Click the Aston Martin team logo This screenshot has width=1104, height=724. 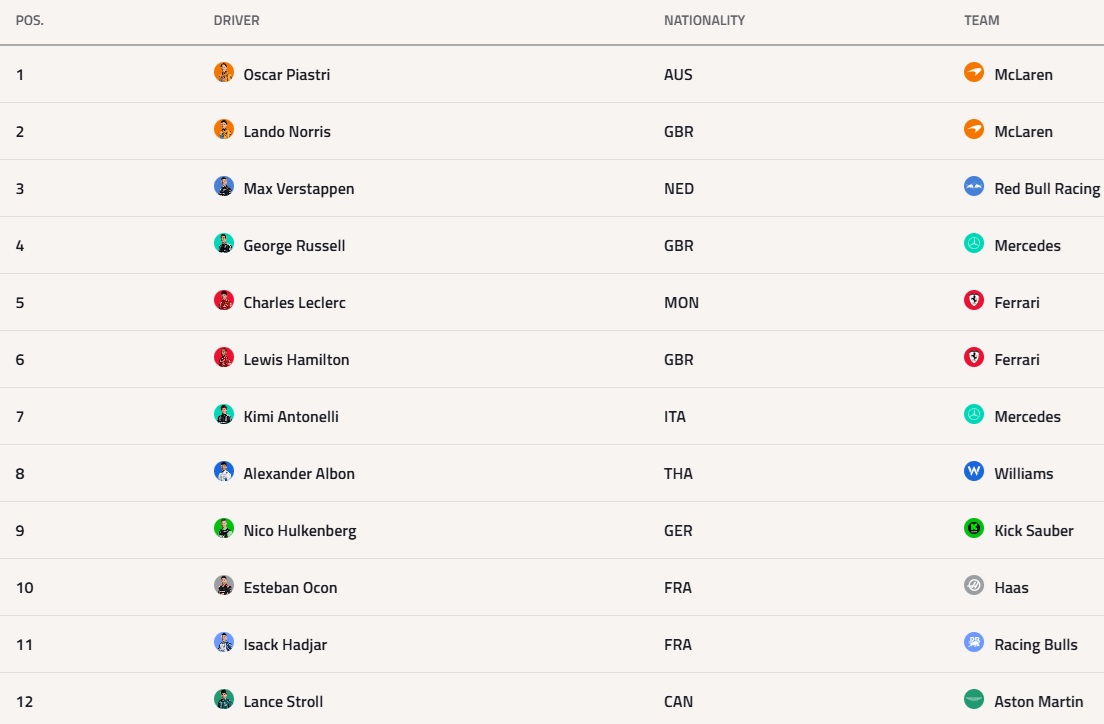974,700
